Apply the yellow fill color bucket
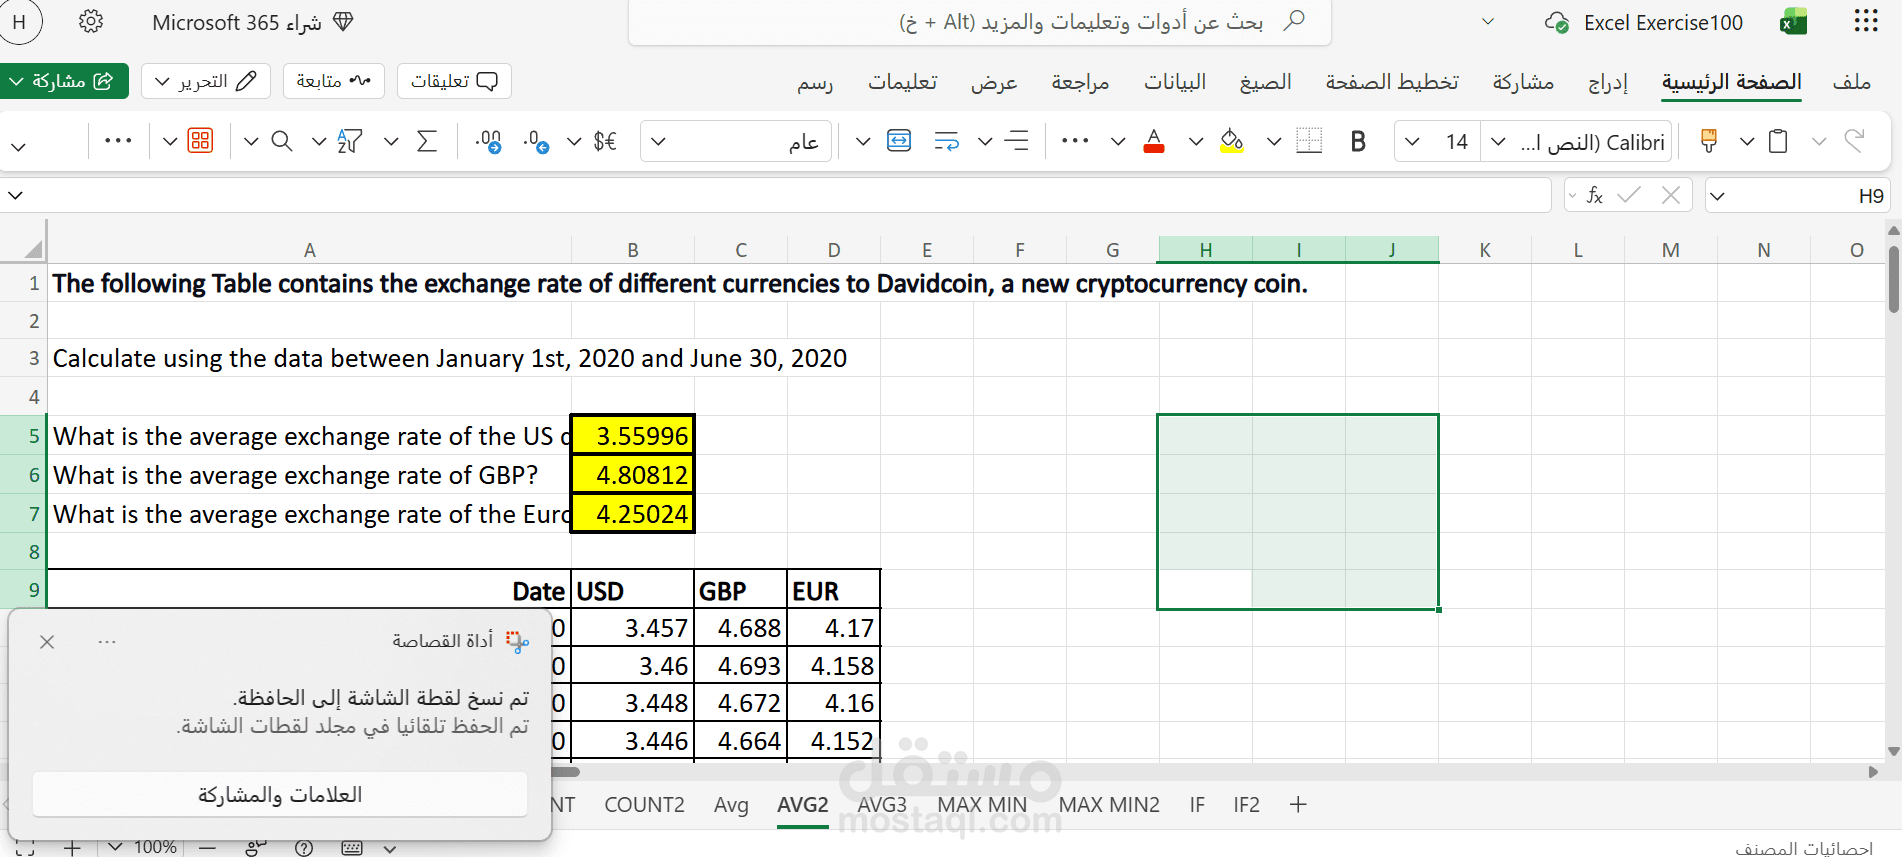 click(x=1232, y=141)
